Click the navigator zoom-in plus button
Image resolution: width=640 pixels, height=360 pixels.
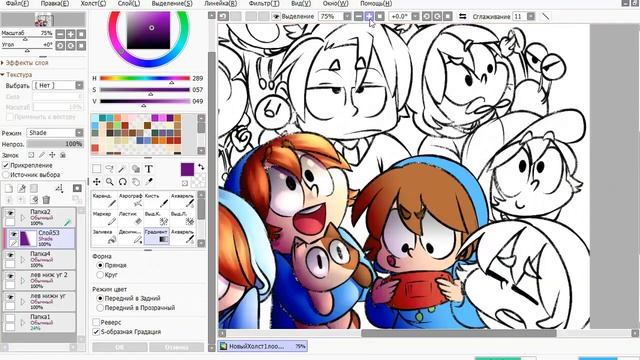click(x=70, y=34)
